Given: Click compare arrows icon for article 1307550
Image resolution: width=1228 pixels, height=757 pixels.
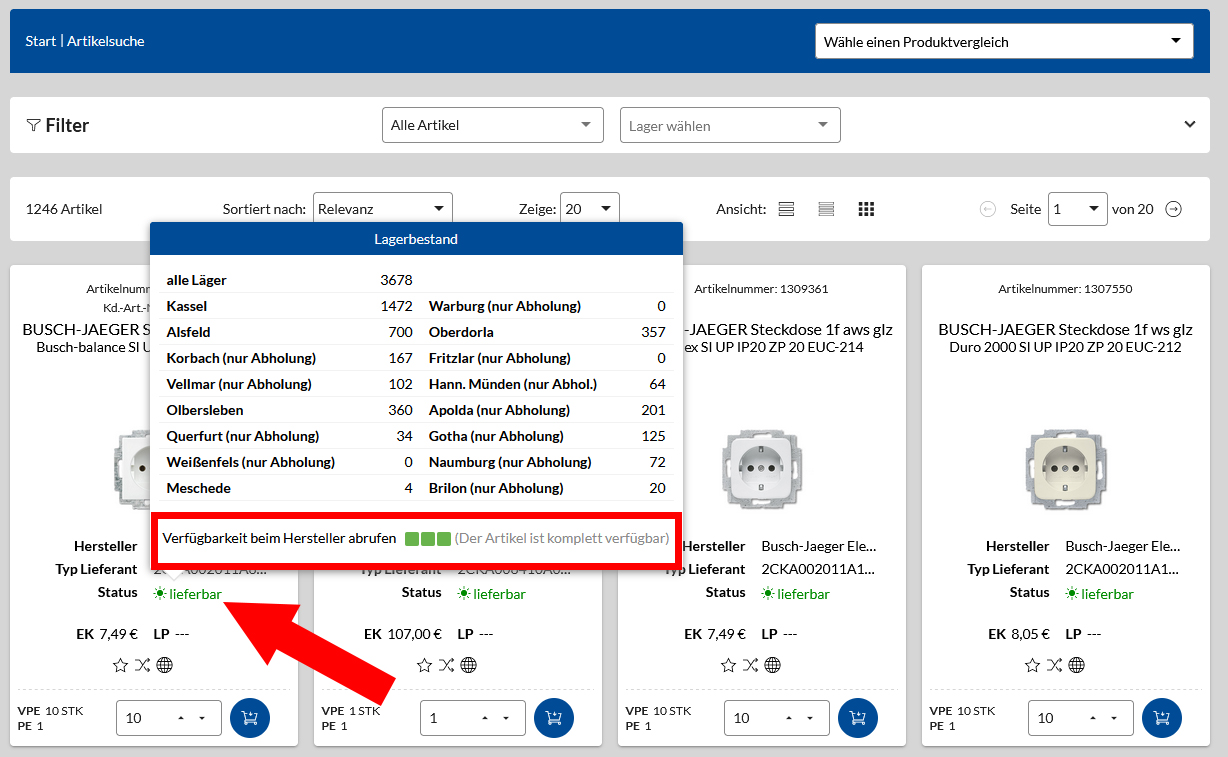Looking at the screenshot, I should pyautogui.click(x=1055, y=665).
